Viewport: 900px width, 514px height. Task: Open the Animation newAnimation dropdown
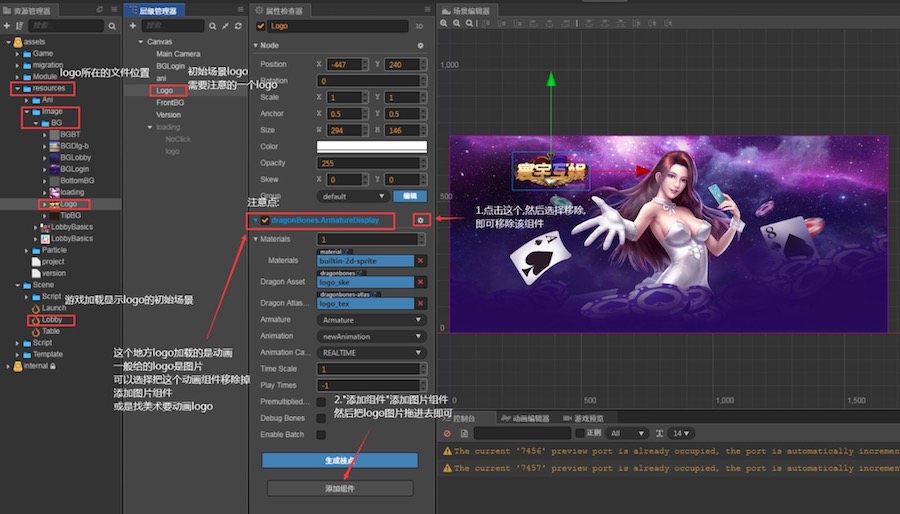pyautogui.click(x=371, y=337)
